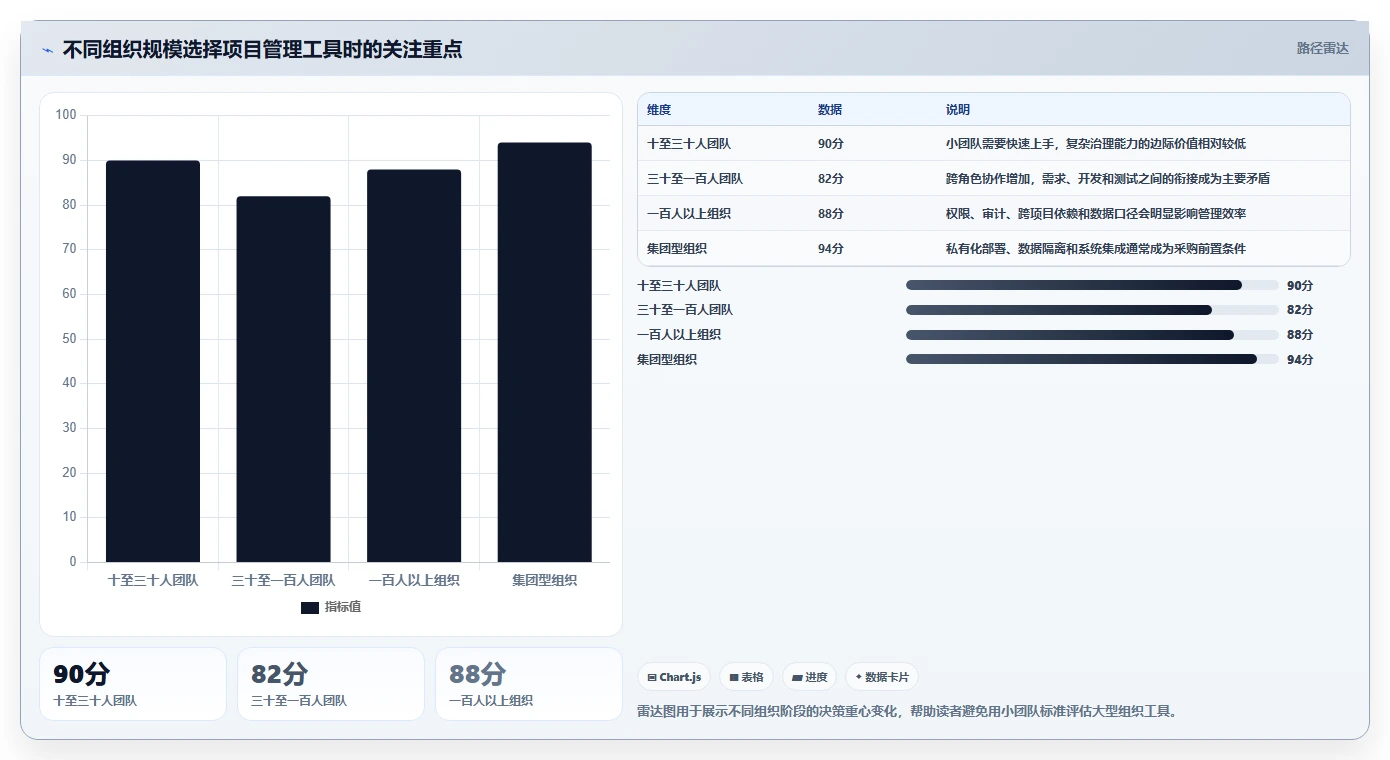Click the 十至三十人团队 progress bar
1390x760 pixels.
click(1092, 285)
